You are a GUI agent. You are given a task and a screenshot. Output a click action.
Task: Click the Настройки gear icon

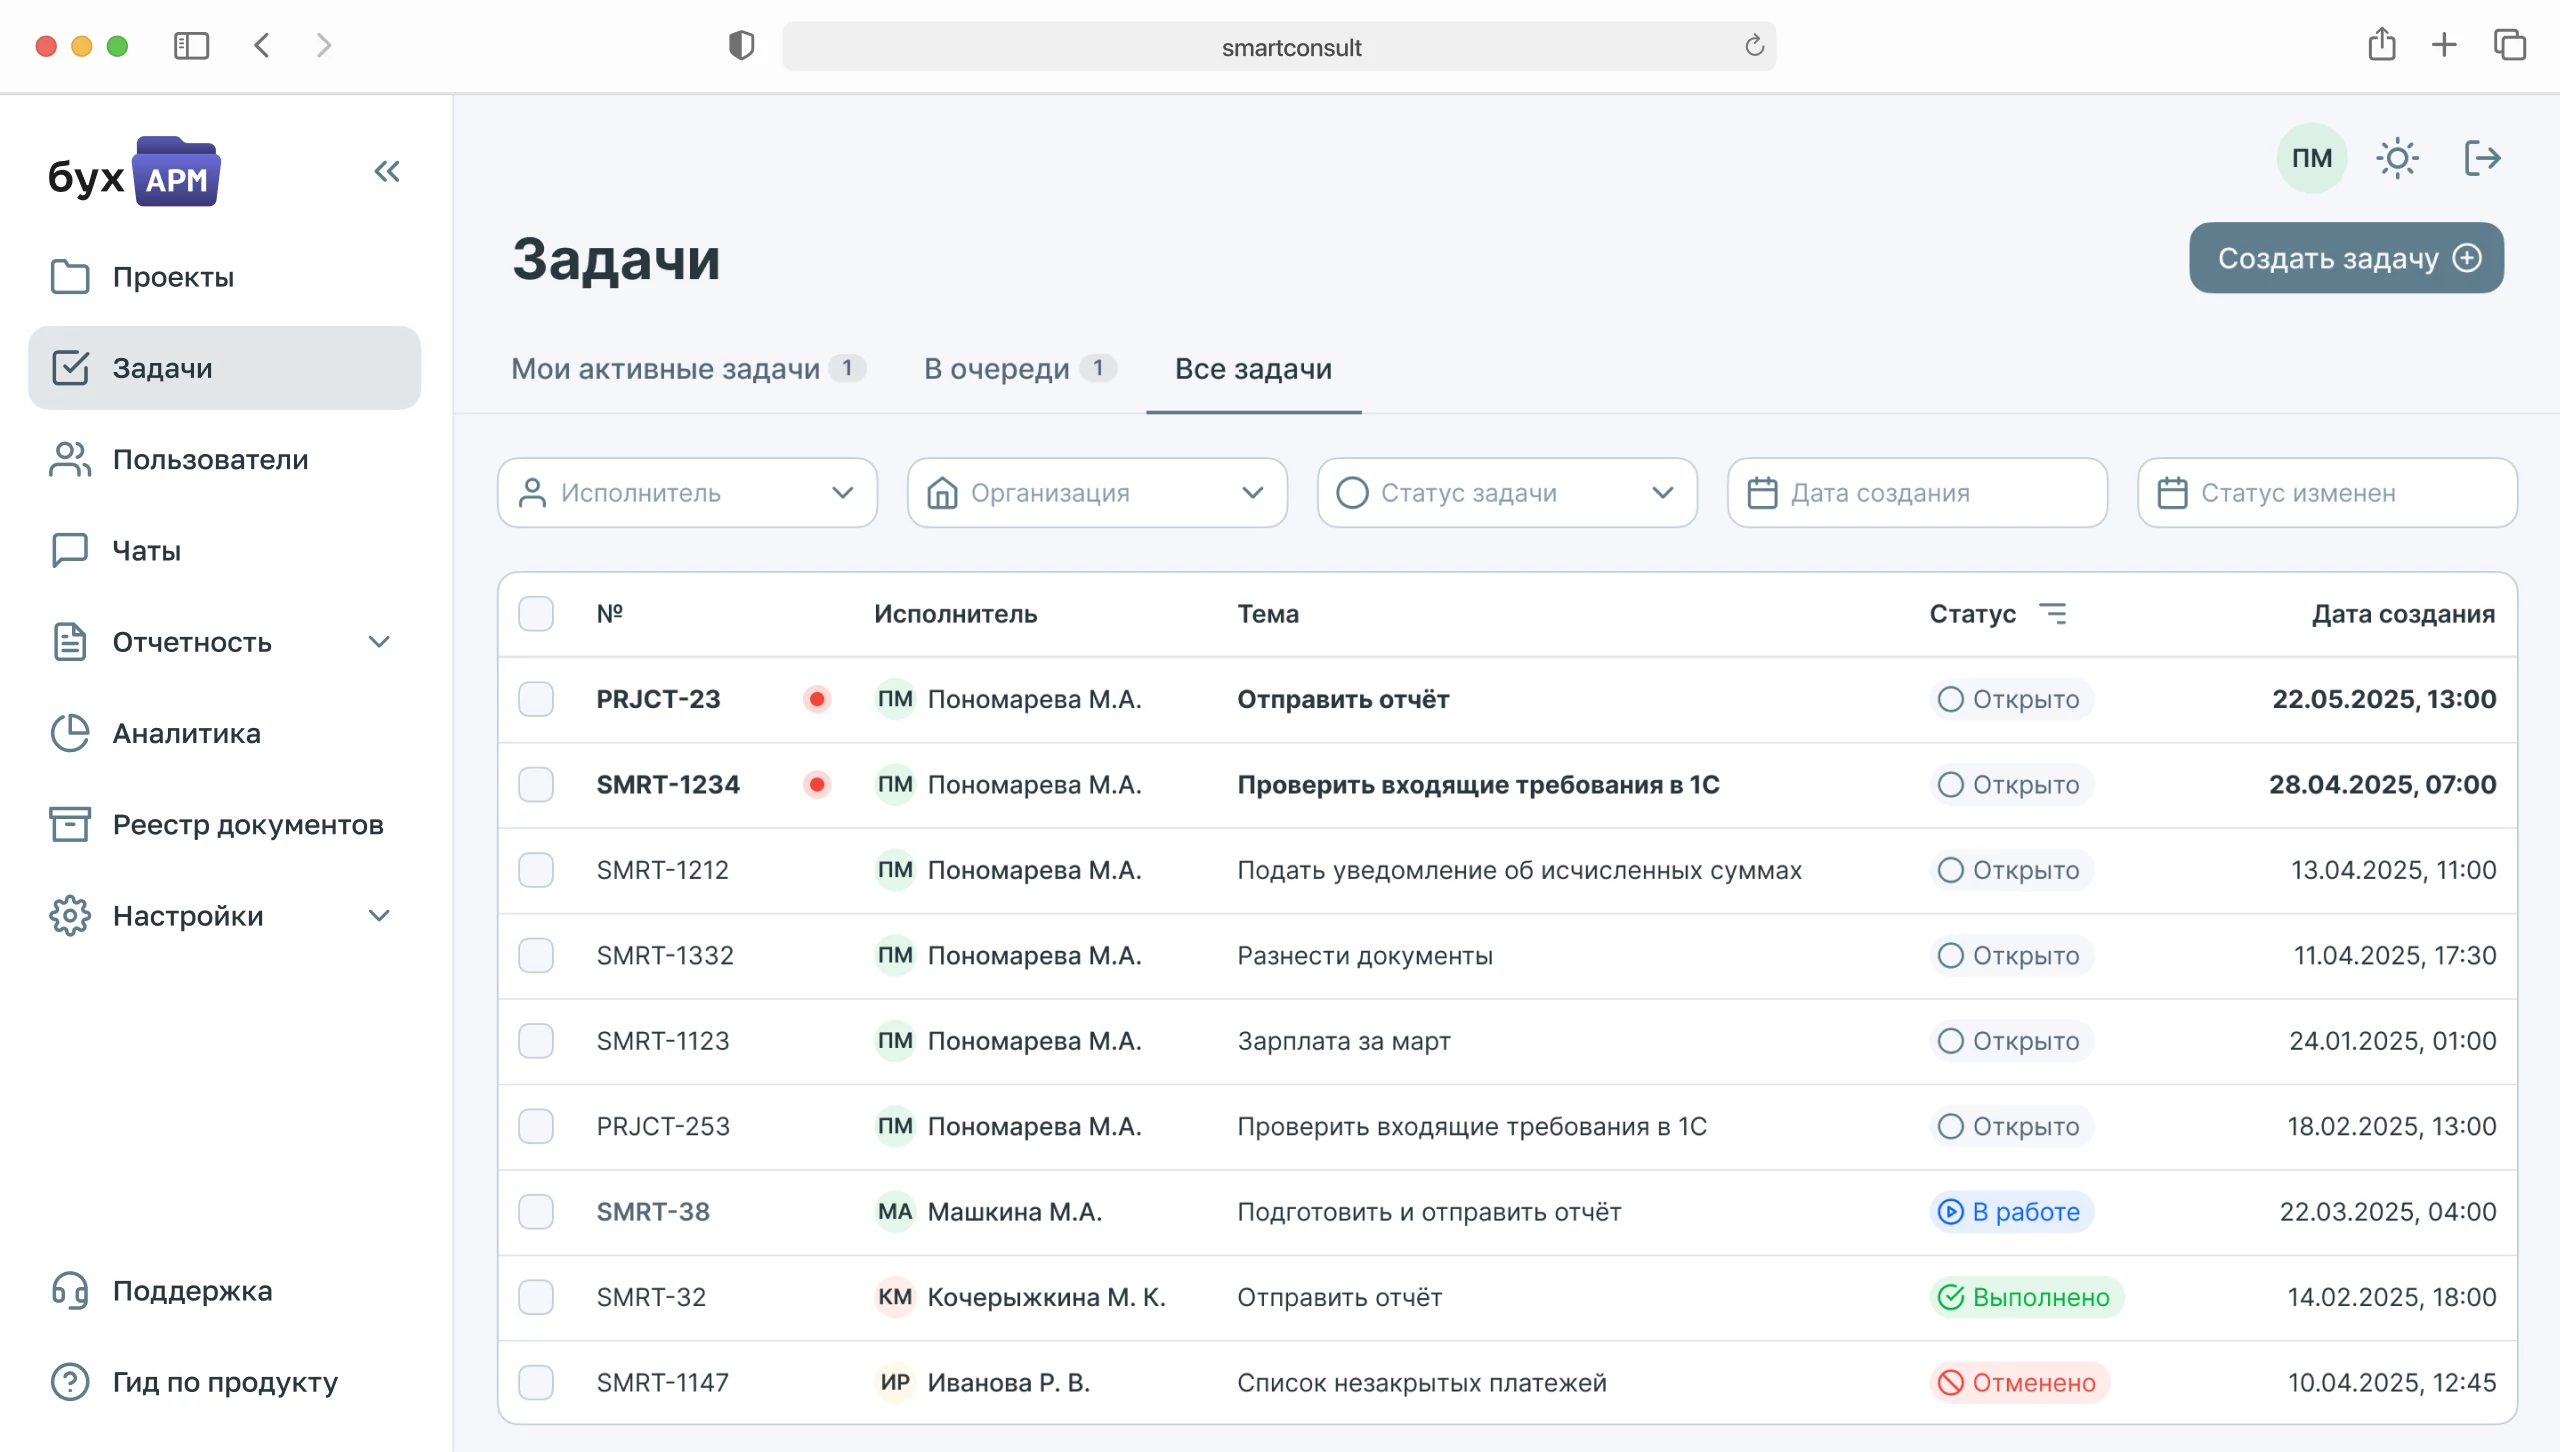(x=70, y=916)
